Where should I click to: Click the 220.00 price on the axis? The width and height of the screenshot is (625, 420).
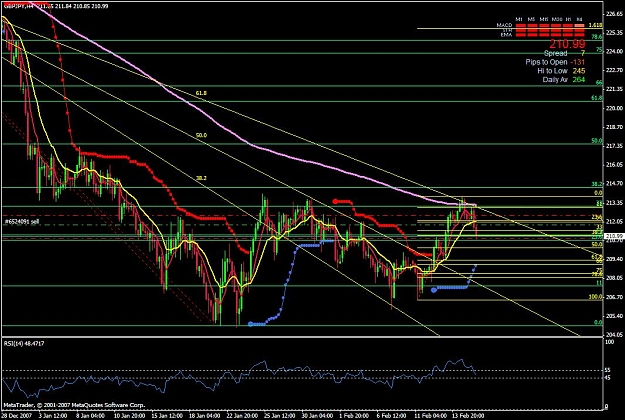(x=614, y=108)
